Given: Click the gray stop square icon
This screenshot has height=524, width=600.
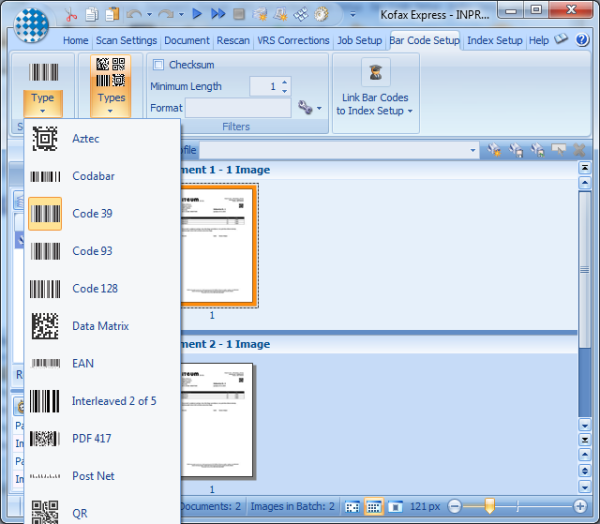Looking at the screenshot, I should 239,15.
